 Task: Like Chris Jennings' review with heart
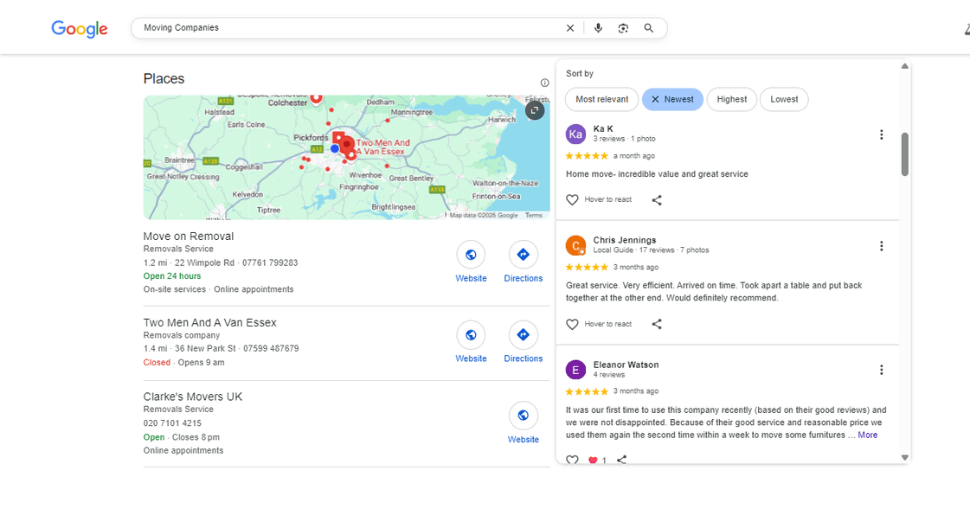(572, 324)
